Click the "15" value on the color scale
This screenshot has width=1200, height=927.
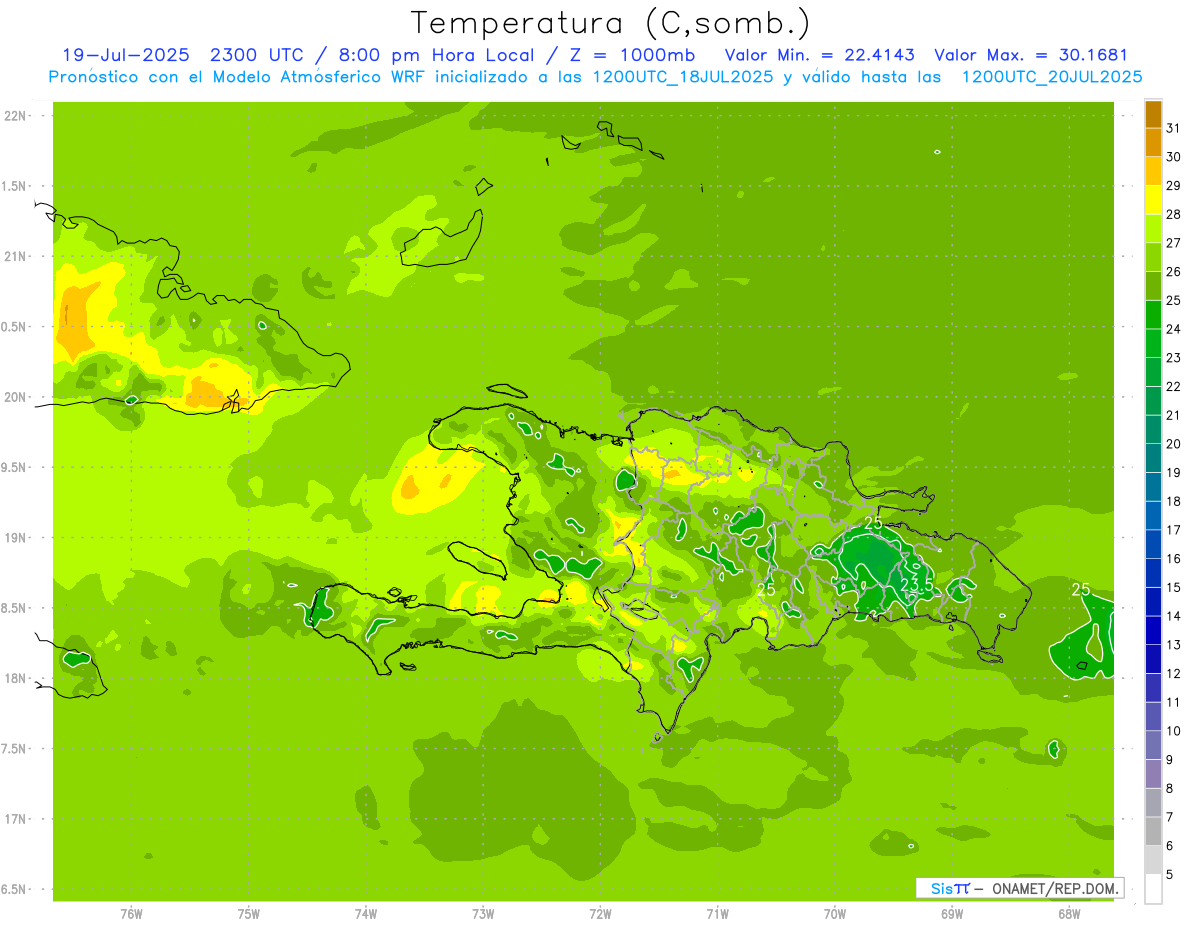coord(1174,588)
